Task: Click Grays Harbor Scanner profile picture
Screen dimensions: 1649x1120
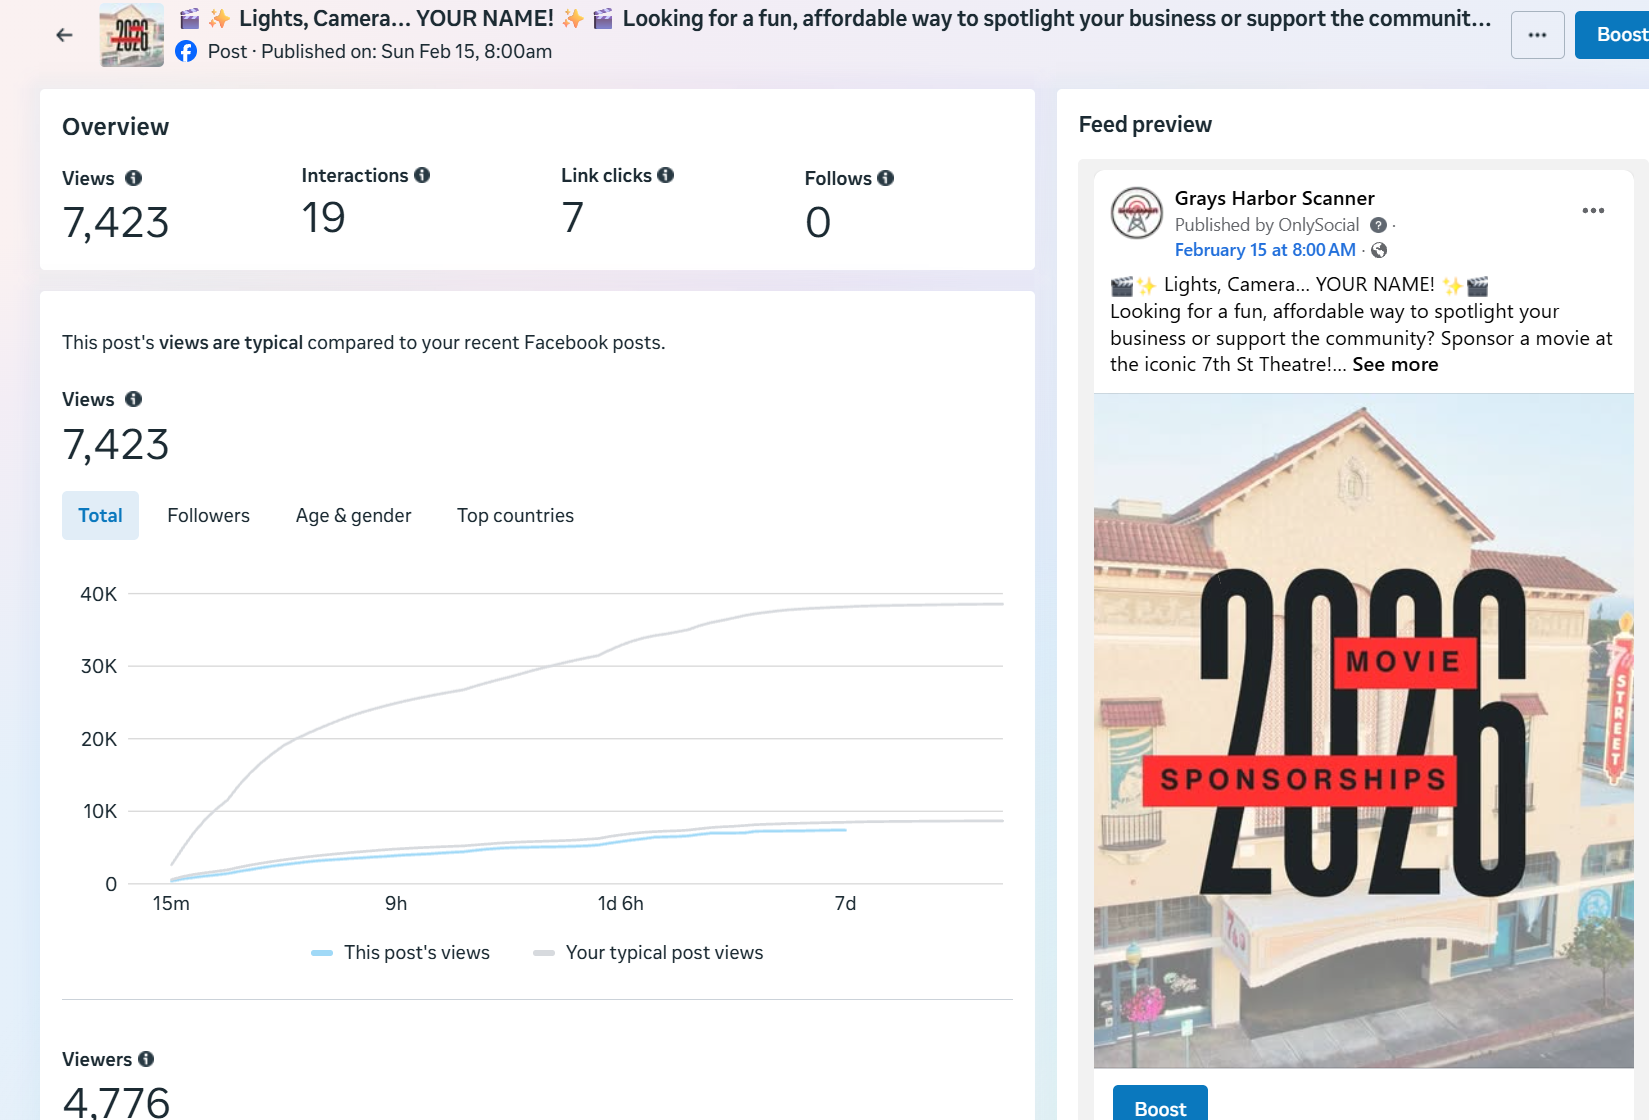Action: [x=1137, y=213]
